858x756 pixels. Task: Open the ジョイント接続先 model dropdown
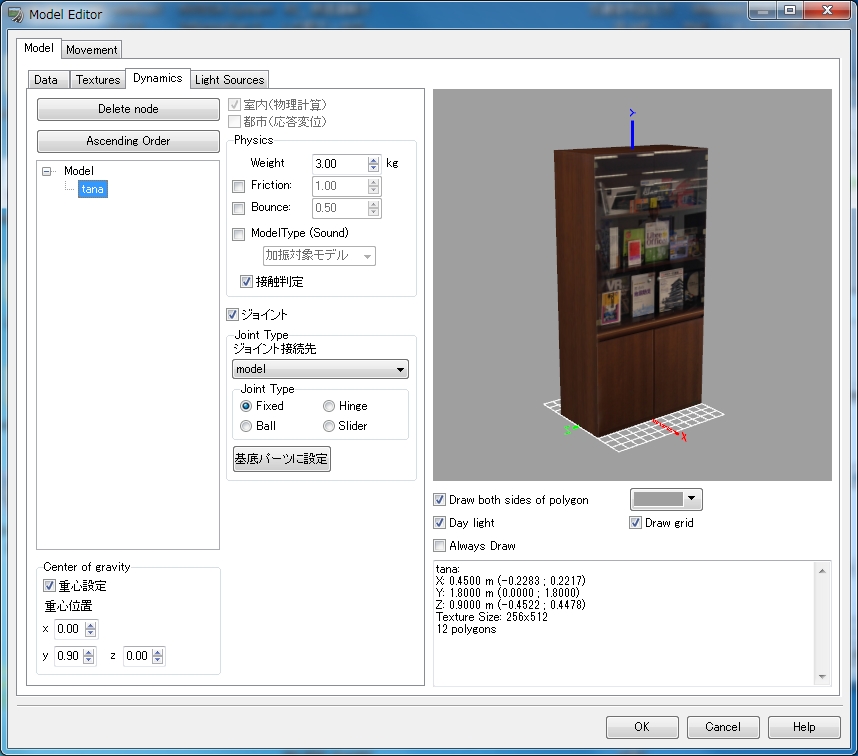tap(320, 370)
